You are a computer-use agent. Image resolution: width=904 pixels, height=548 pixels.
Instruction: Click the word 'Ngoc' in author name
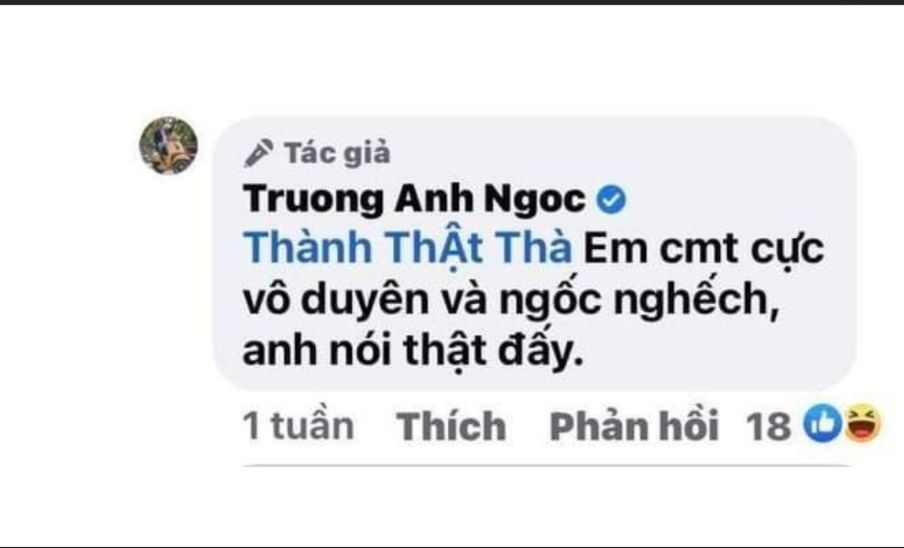[x=534, y=200]
